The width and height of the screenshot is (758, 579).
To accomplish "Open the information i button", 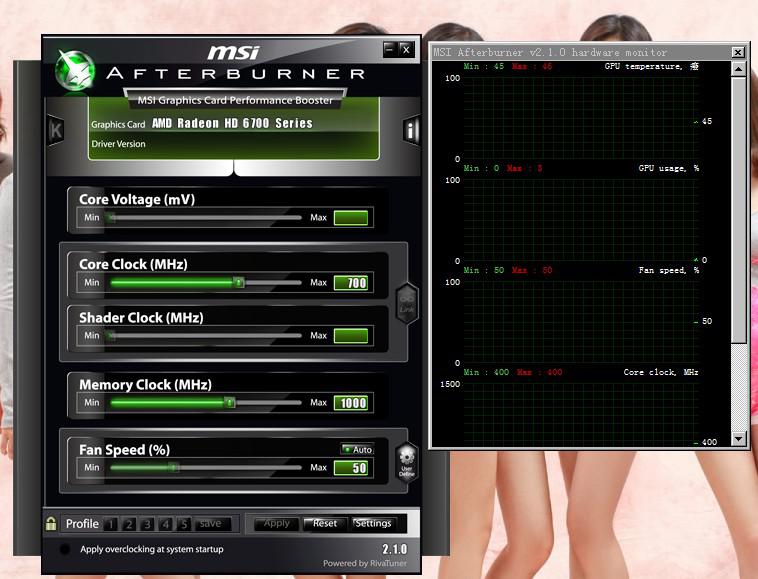I will pyautogui.click(x=410, y=130).
